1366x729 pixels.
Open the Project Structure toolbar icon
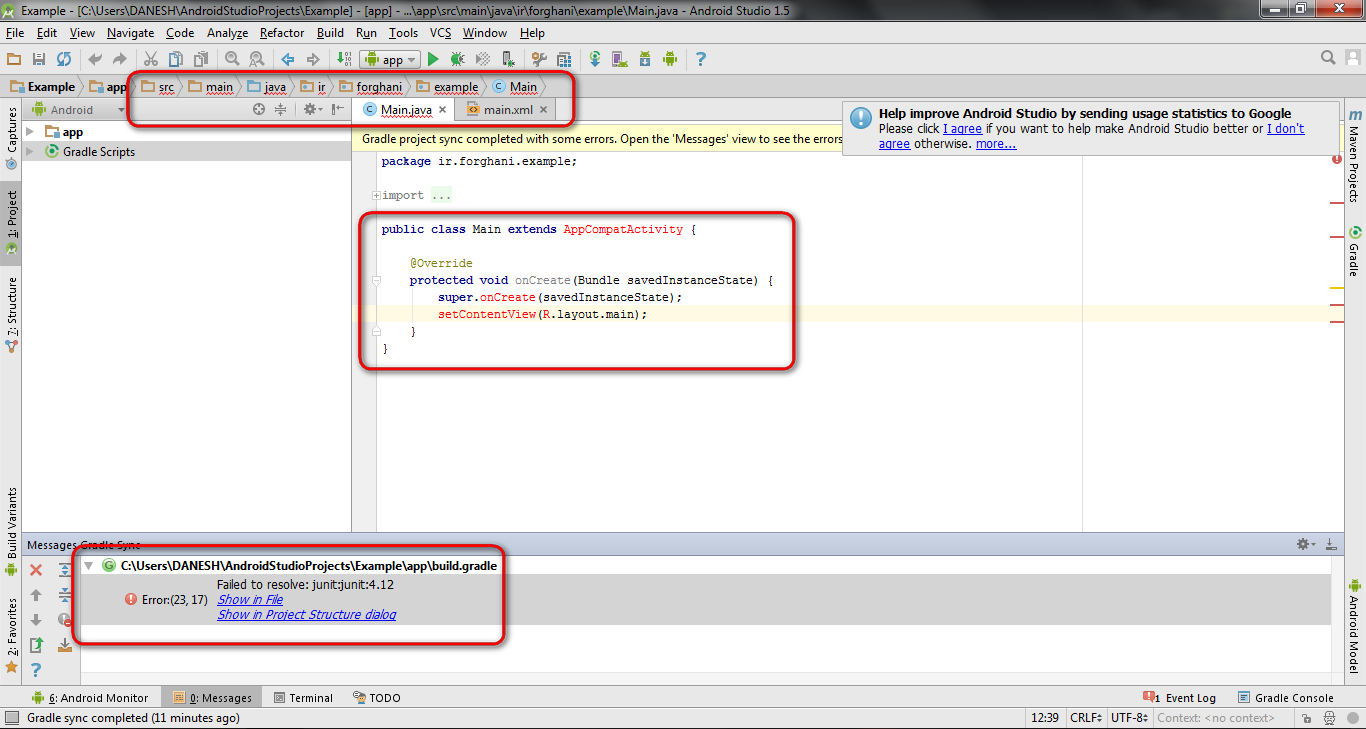point(564,60)
